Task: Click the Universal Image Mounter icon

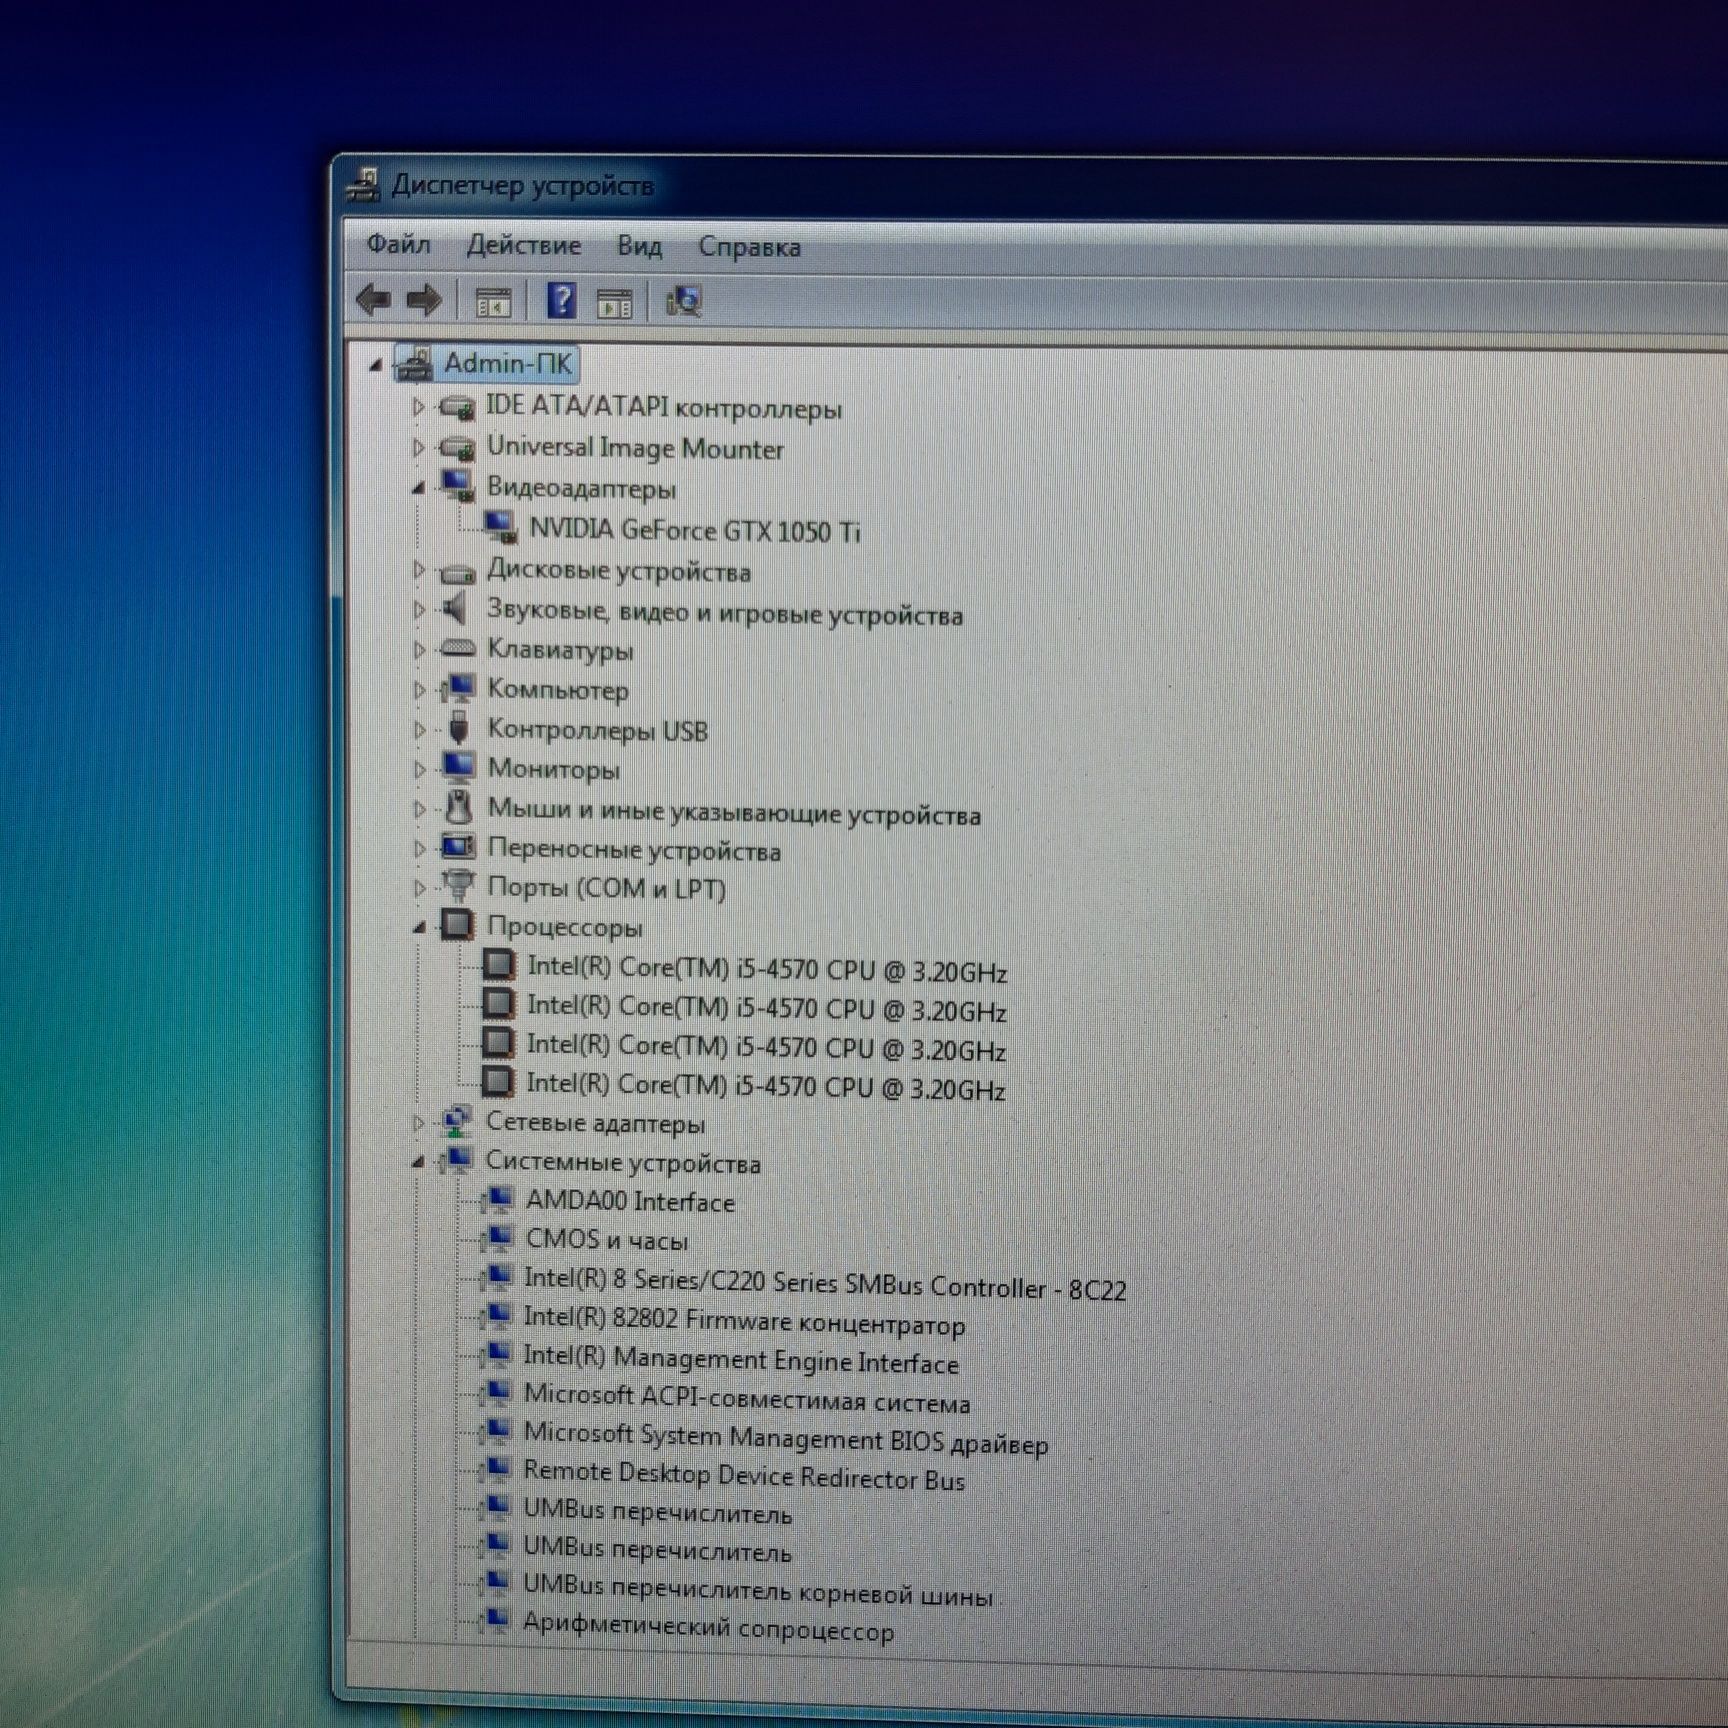Action: coord(458,447)
